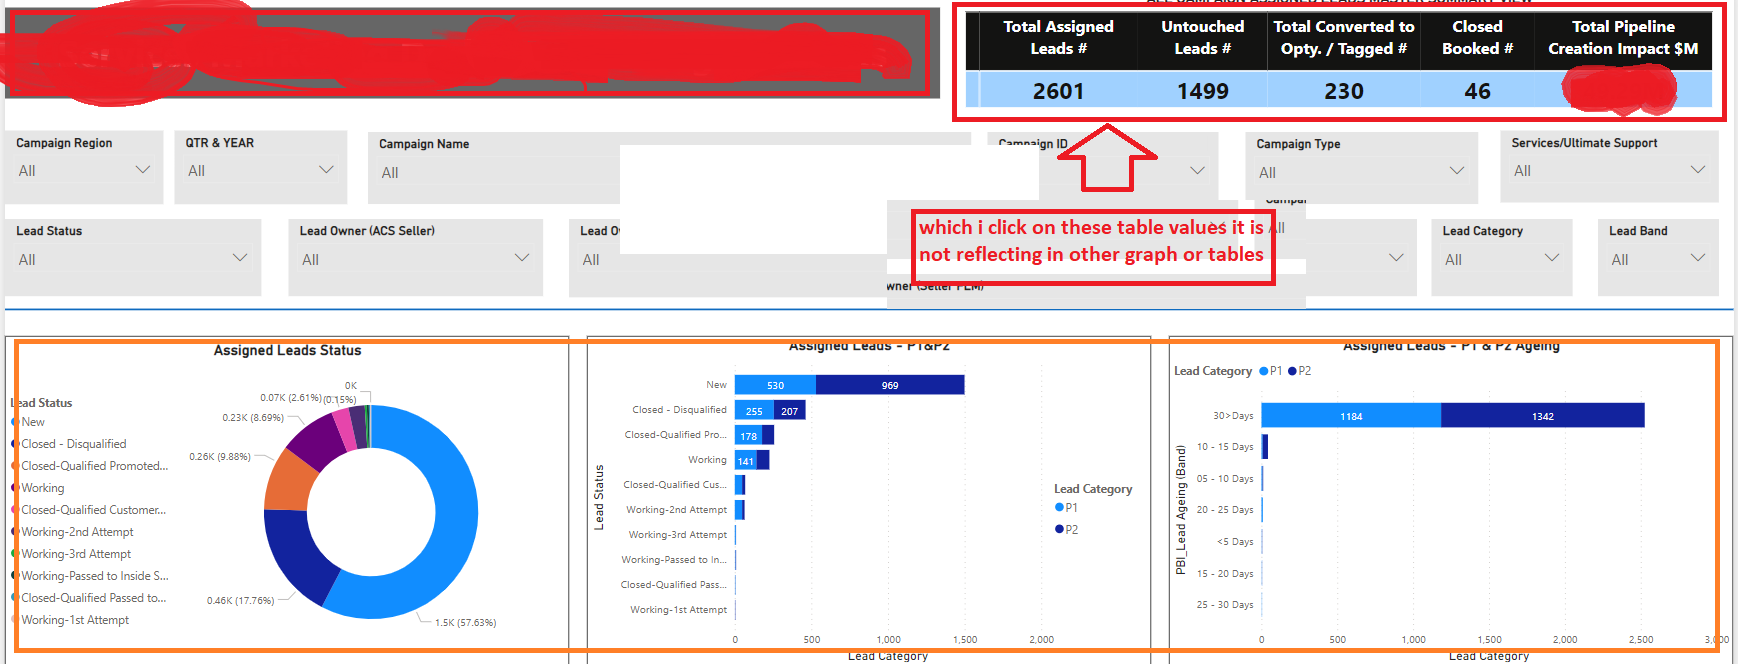This screenshot has width=1738, height=664.
Task: Click the Total Assigned Leads # column header
Action: [1058, 38]
